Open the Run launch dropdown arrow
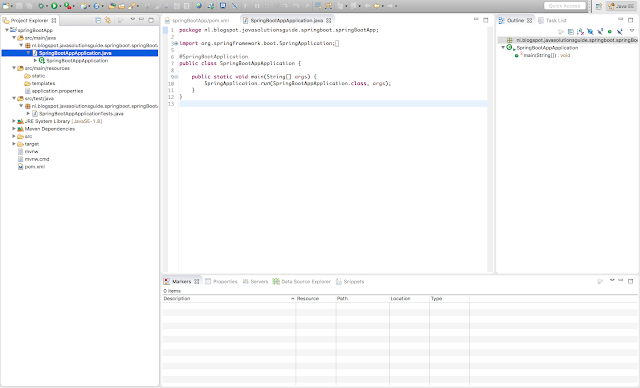Image resolution: width=640 pixels, height=388 pixels. coord(60,6)
